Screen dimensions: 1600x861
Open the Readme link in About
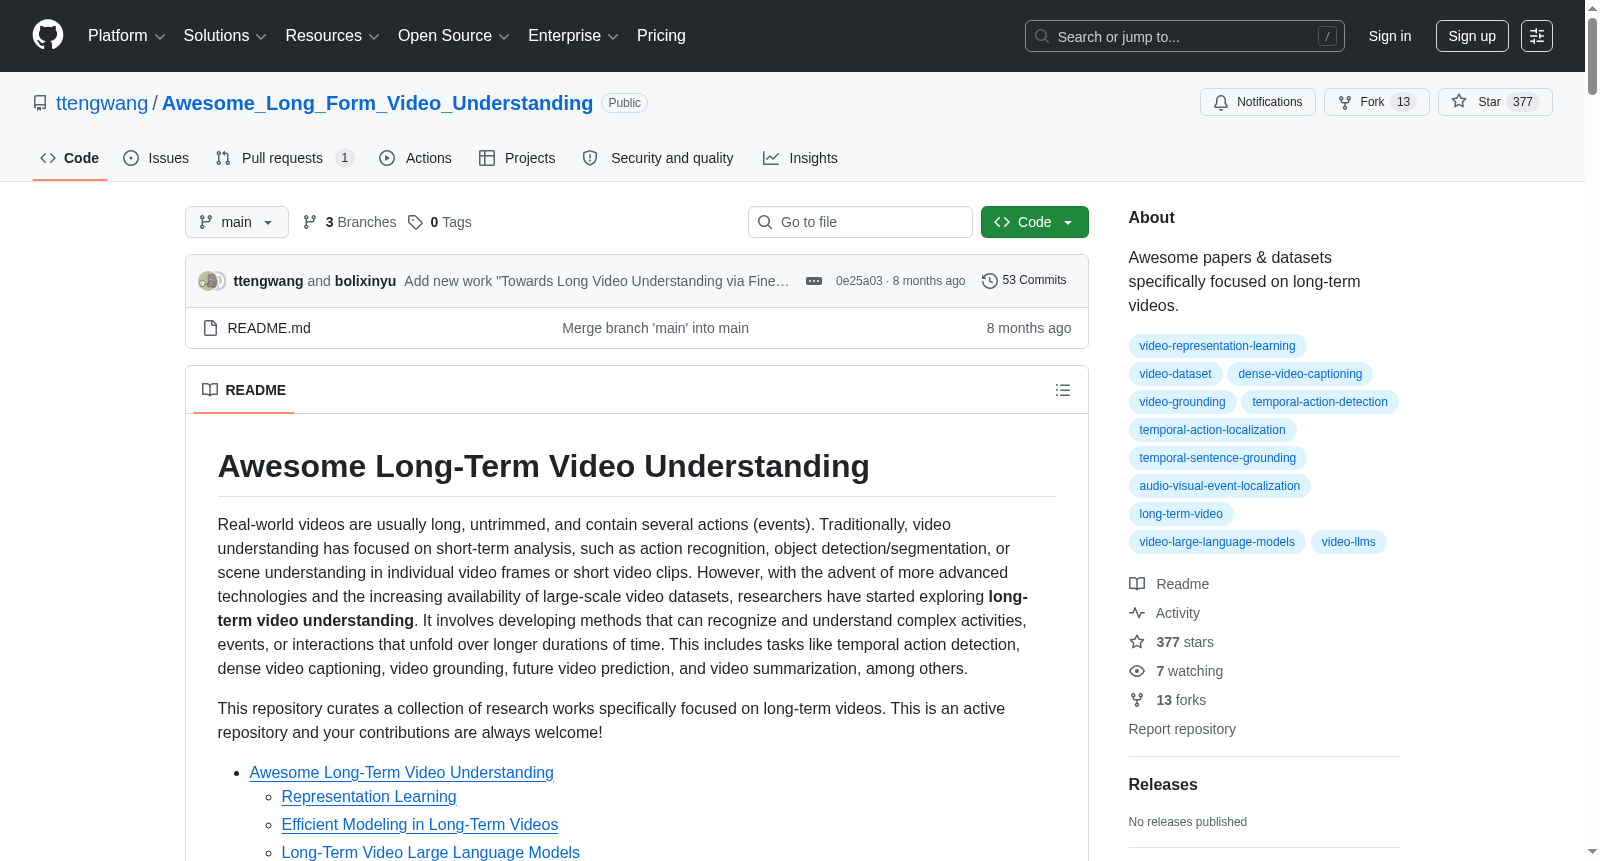[1169, 584]
